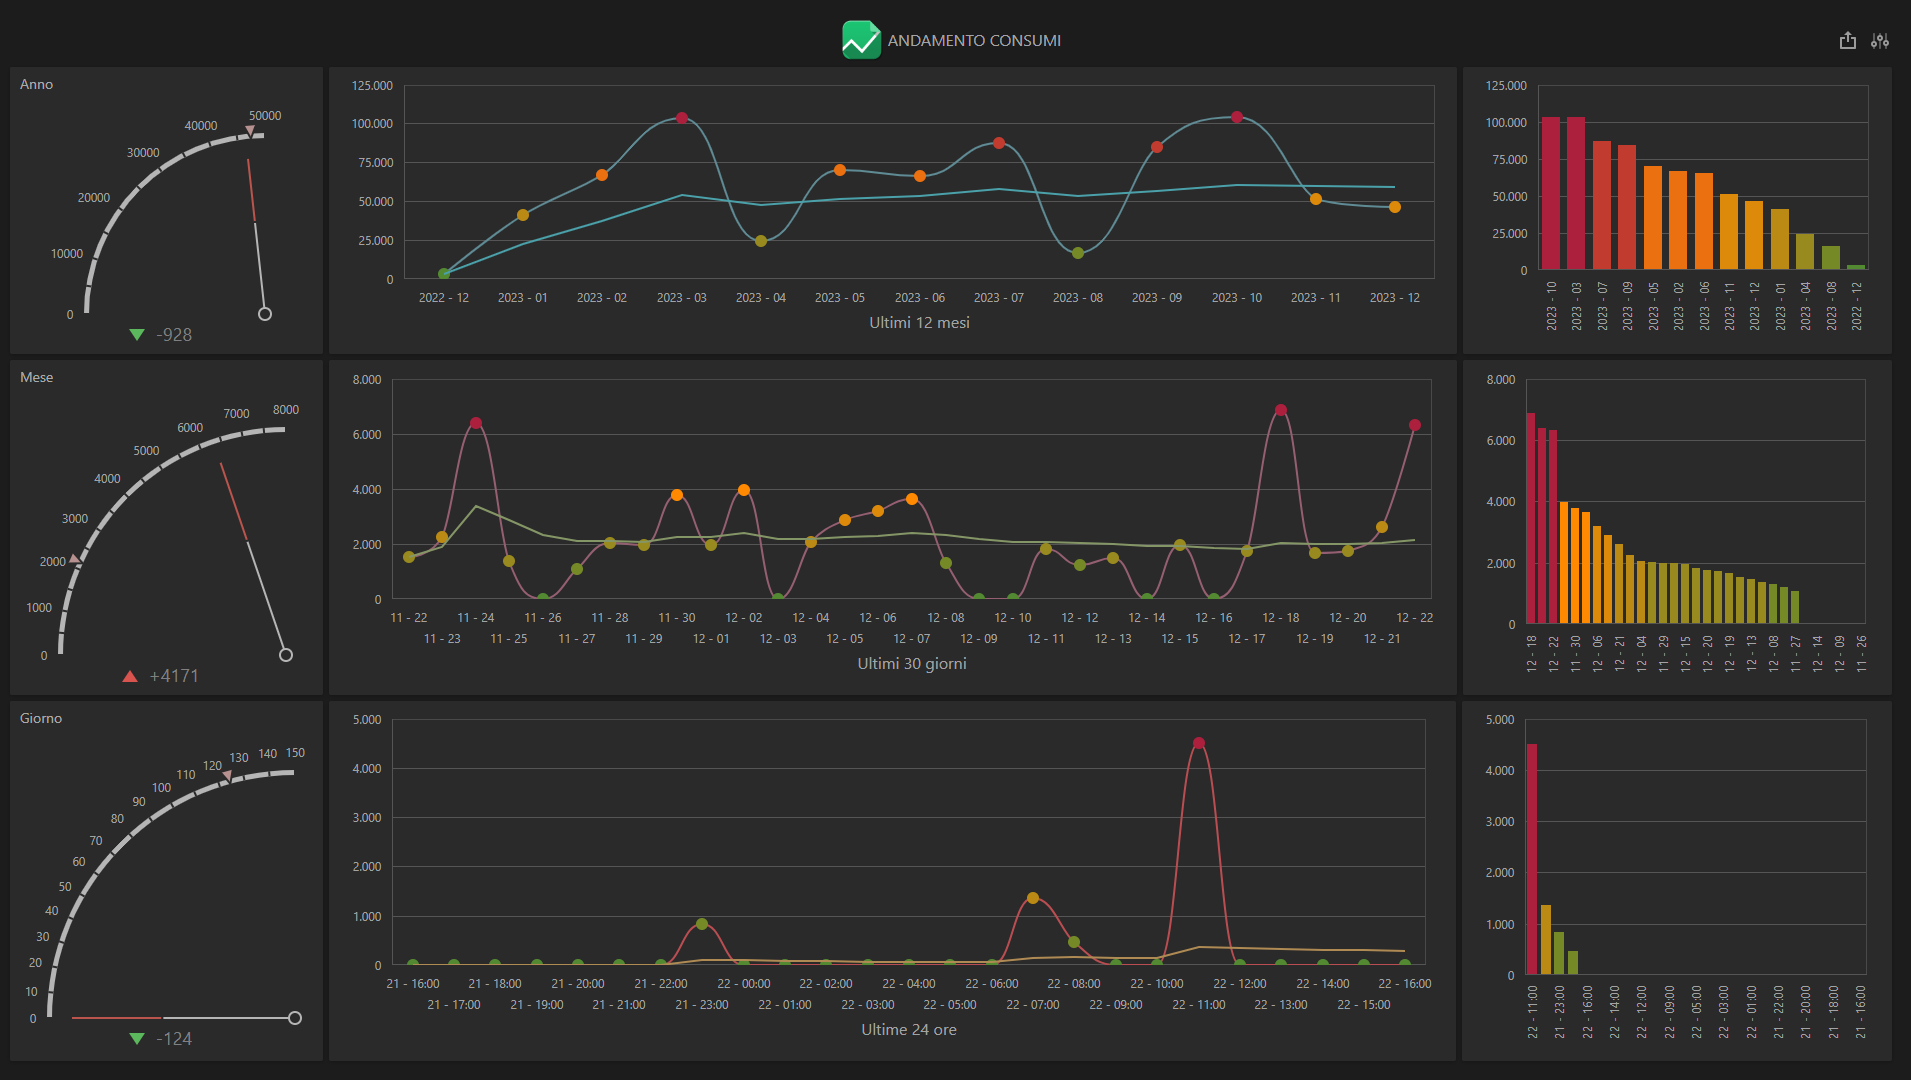Select the 2023 - 10 peak data point
The width and height of the screenshot is (1911, 1080).
pos(1237,117)
